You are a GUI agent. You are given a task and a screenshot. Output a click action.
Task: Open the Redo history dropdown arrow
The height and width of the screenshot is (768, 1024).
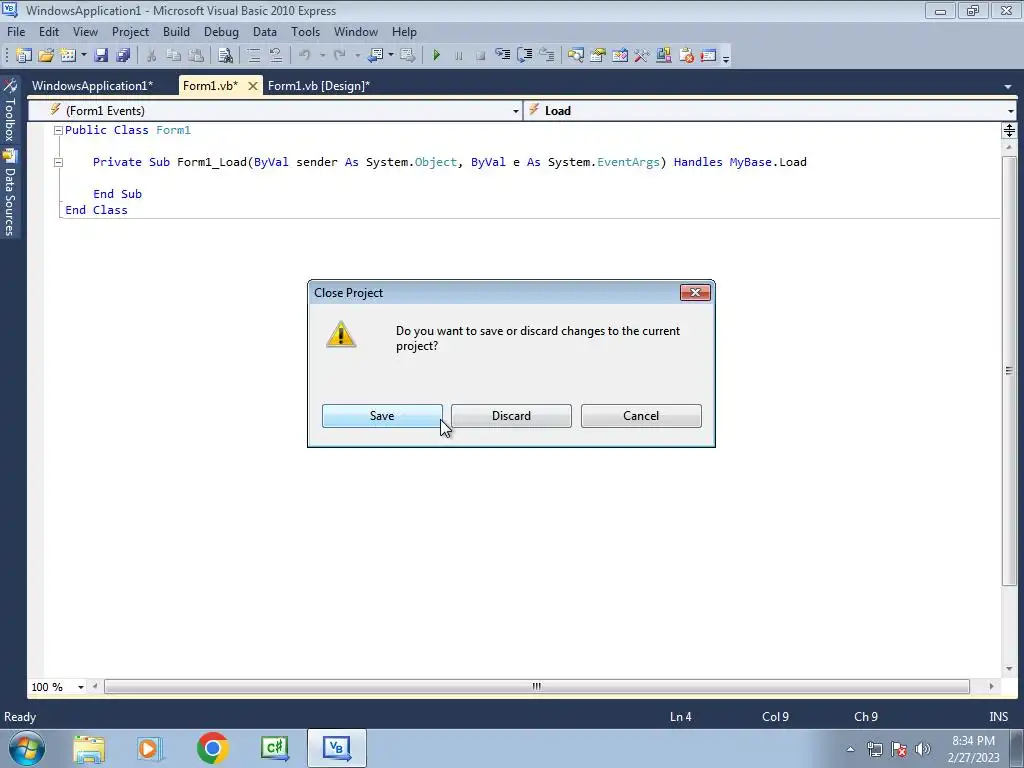point(357,56)
